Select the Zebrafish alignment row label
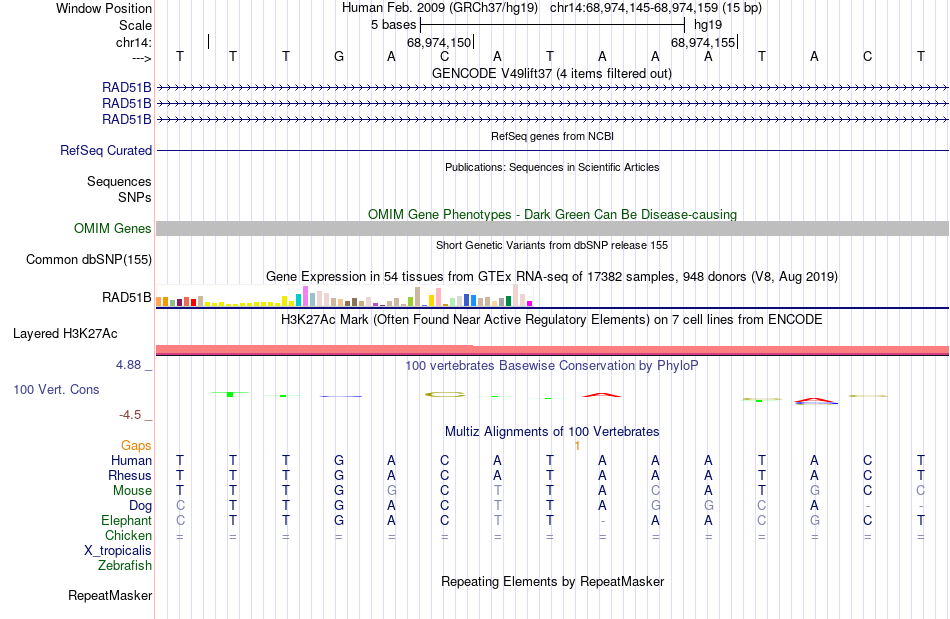950x619 pixels. point(125,565)
